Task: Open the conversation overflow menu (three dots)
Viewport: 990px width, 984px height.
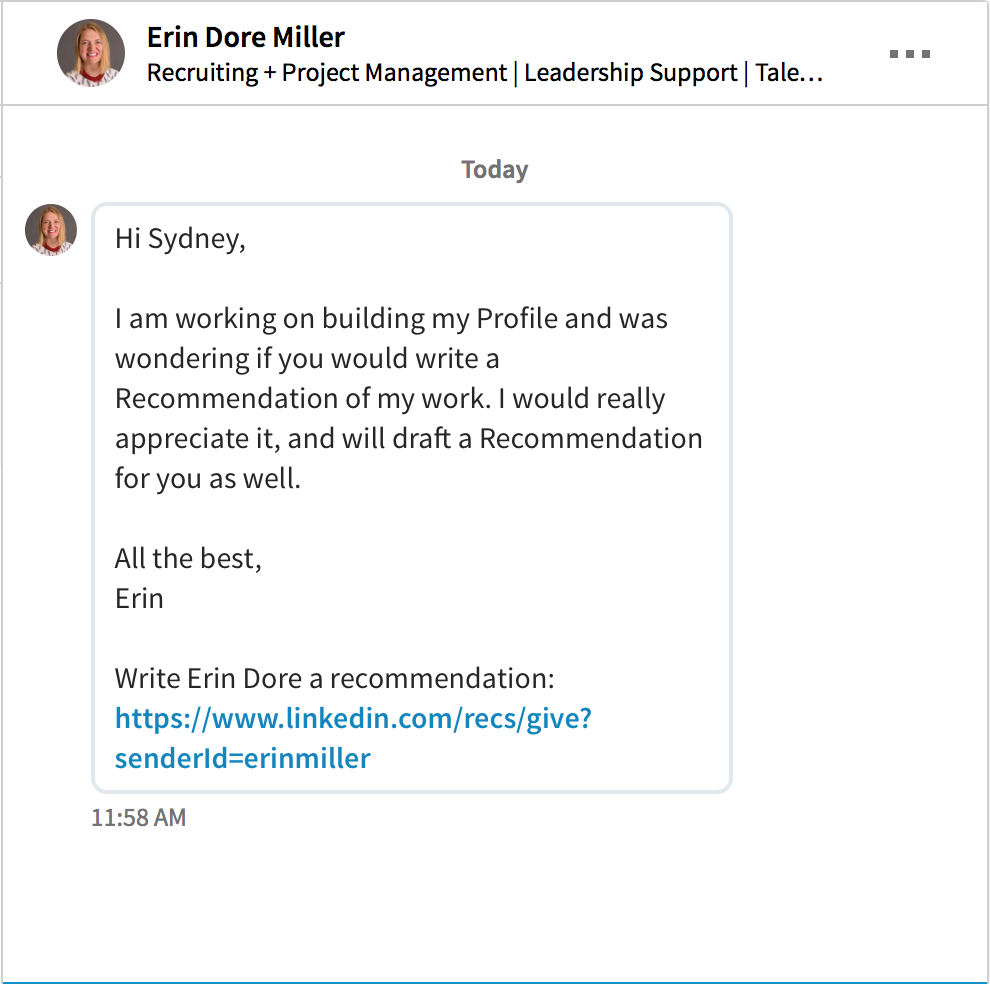Action: pyautogui.click(x=909, y=54)
